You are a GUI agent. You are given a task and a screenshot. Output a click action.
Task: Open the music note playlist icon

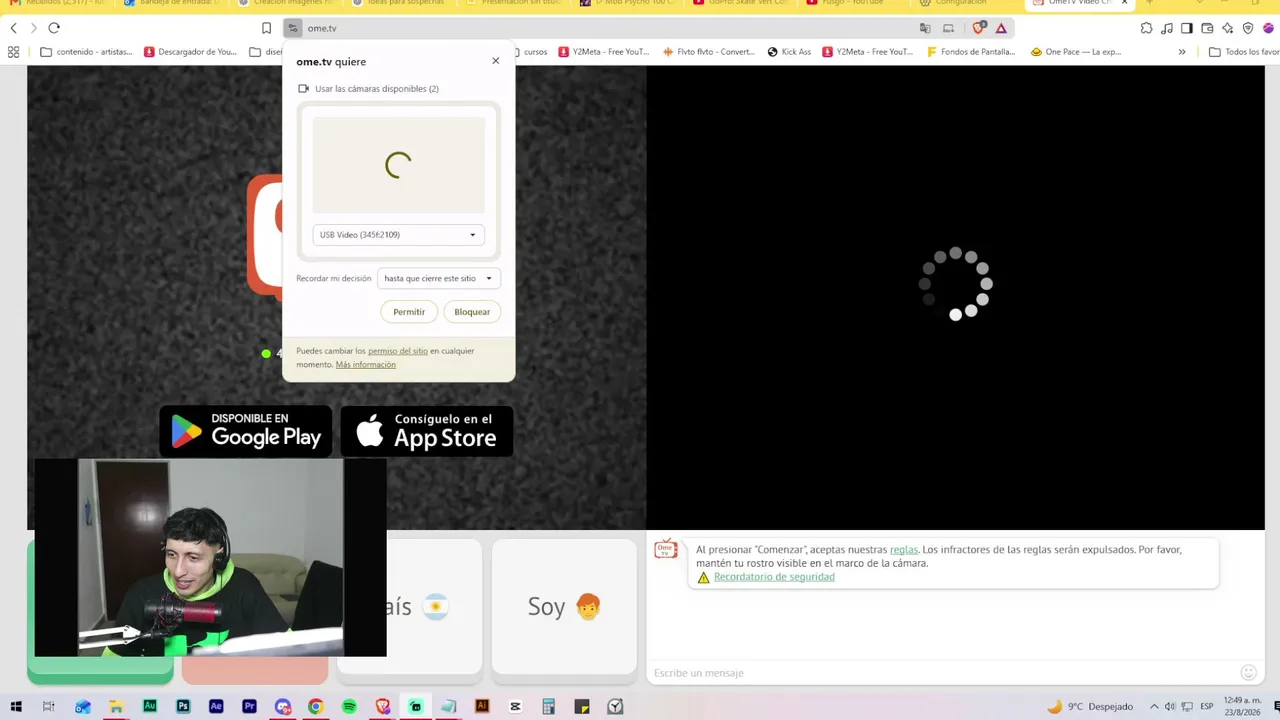pyautogui.click(x=1166, y=28)
